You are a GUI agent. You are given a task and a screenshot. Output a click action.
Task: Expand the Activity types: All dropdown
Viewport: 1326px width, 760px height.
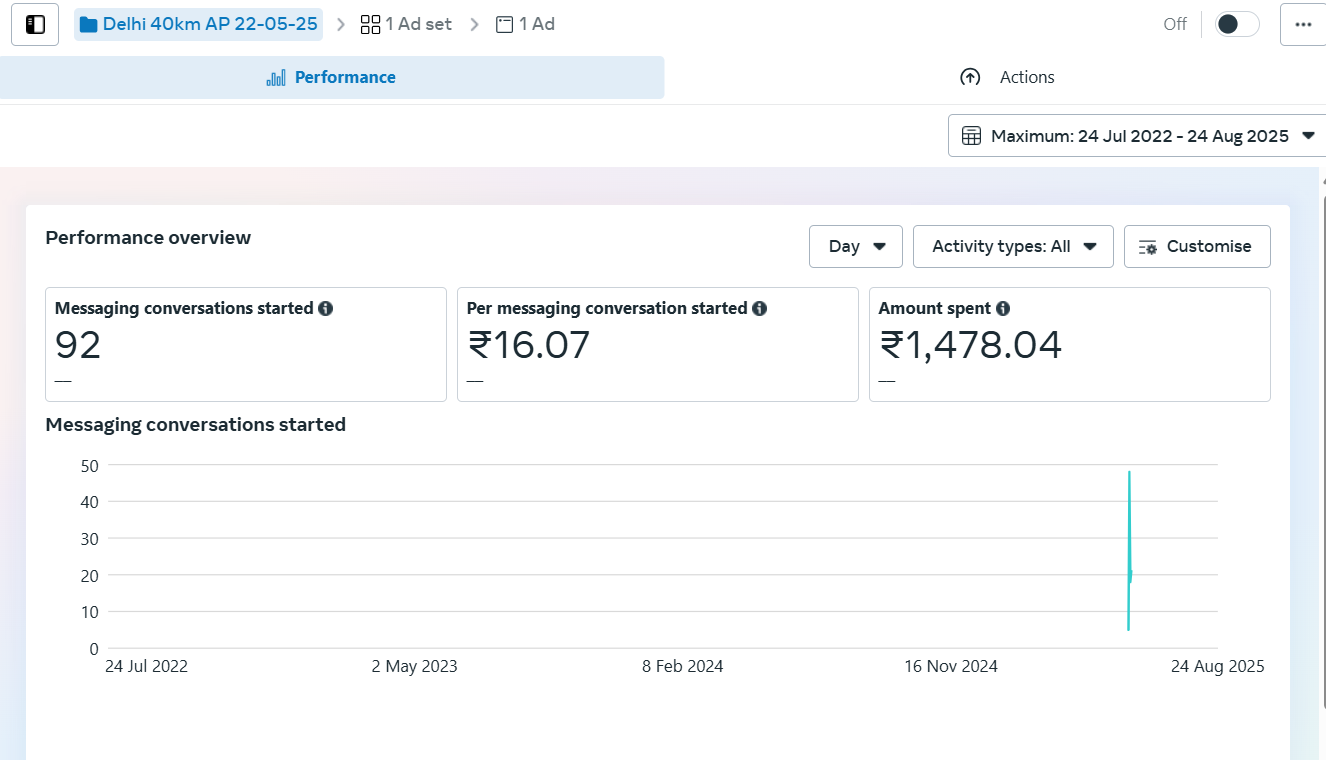(1013, 246)
